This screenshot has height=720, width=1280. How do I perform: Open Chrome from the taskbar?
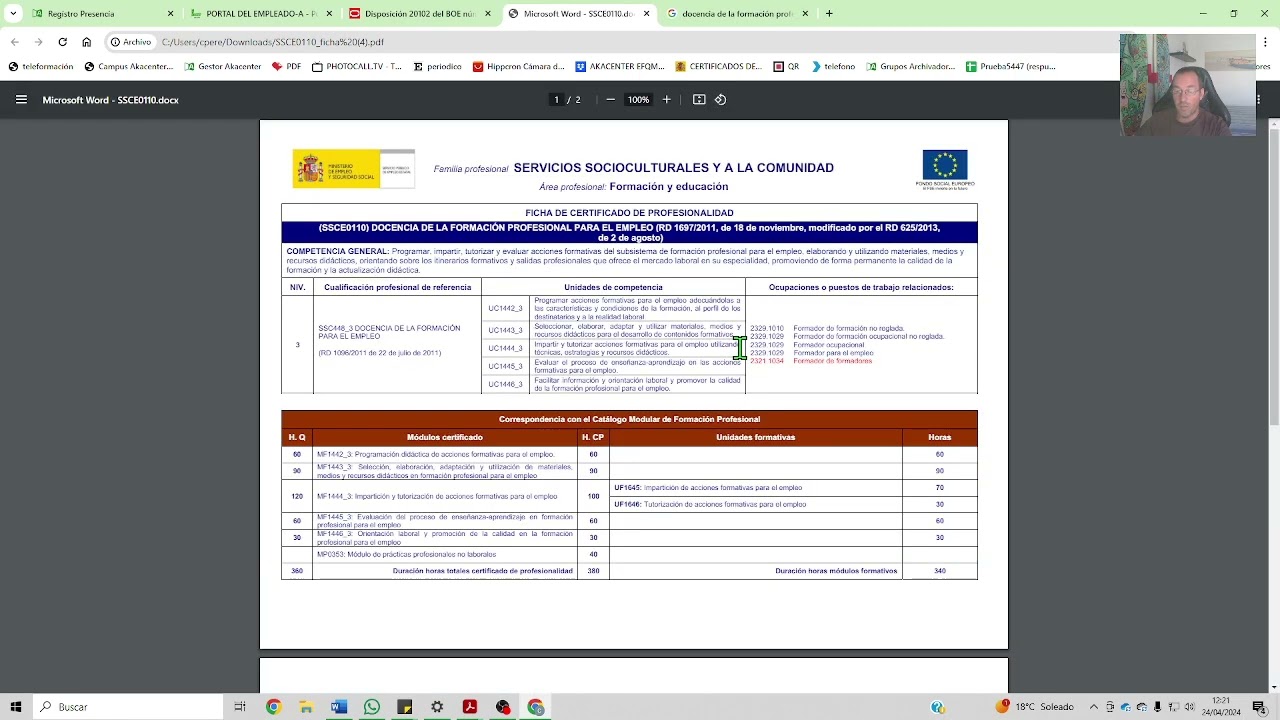[x=273, y=707]
